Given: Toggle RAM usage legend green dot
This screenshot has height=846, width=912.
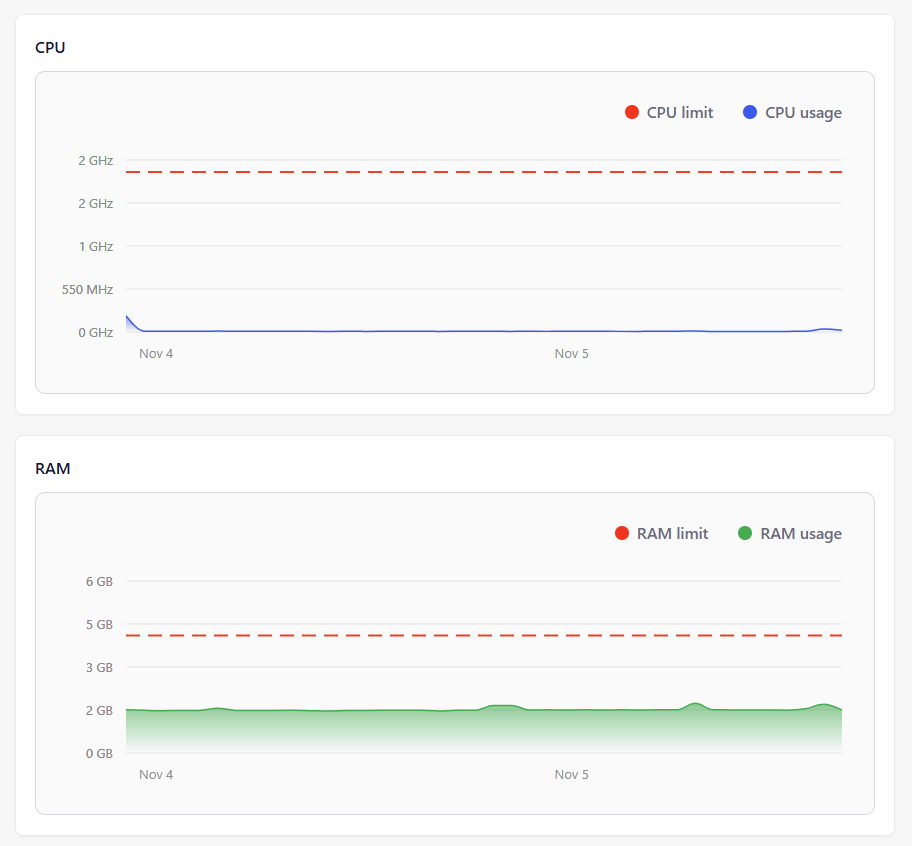Looking at the screenshot, I should click(x=745, y=533).
